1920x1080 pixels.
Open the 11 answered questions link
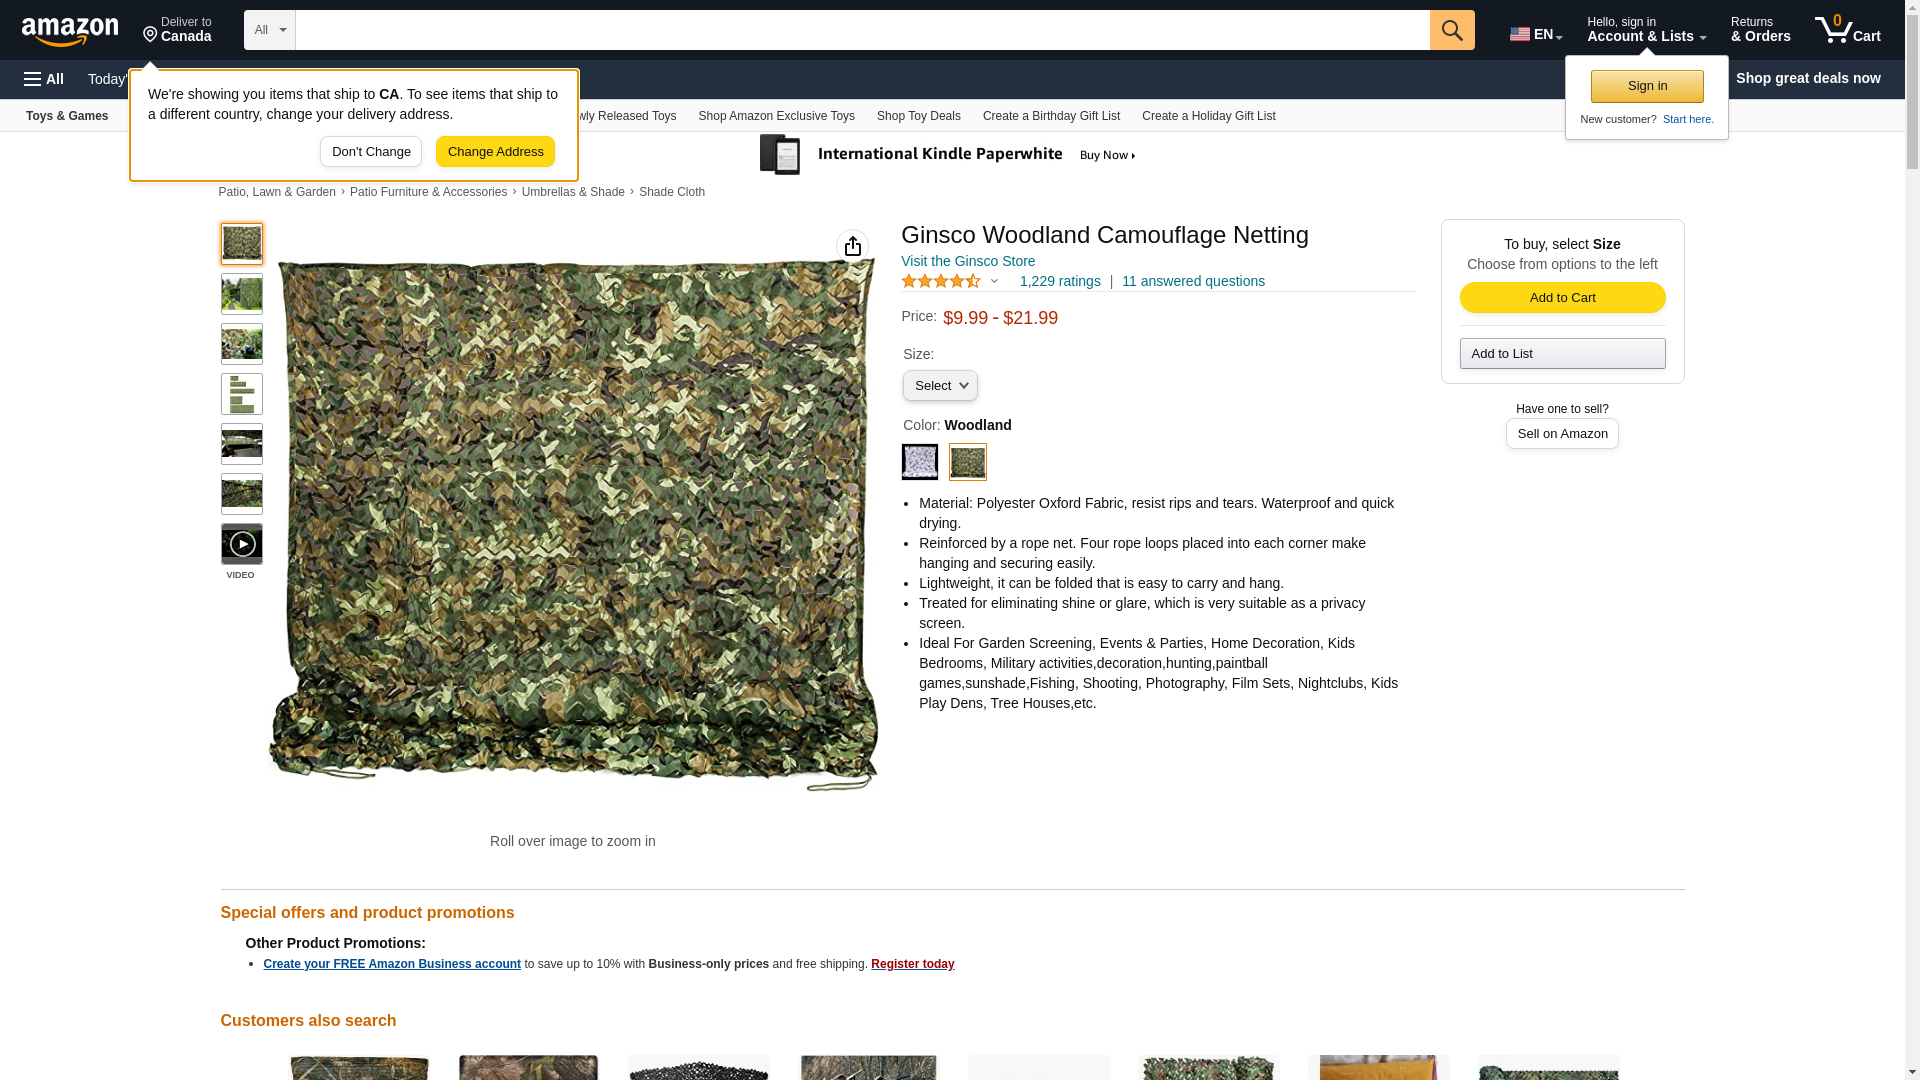point(1192,282)
